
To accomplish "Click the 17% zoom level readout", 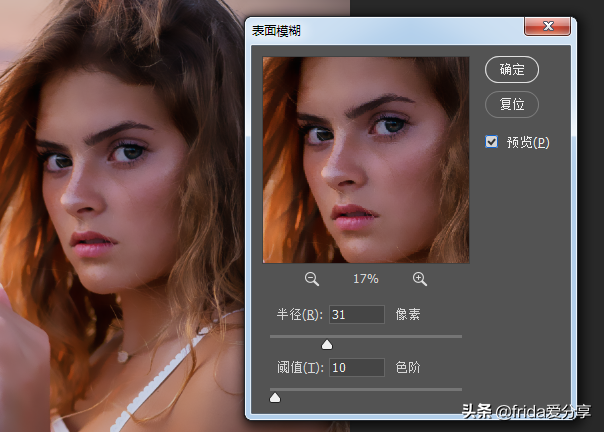I will pyautogui.click(x=365, y=279).
